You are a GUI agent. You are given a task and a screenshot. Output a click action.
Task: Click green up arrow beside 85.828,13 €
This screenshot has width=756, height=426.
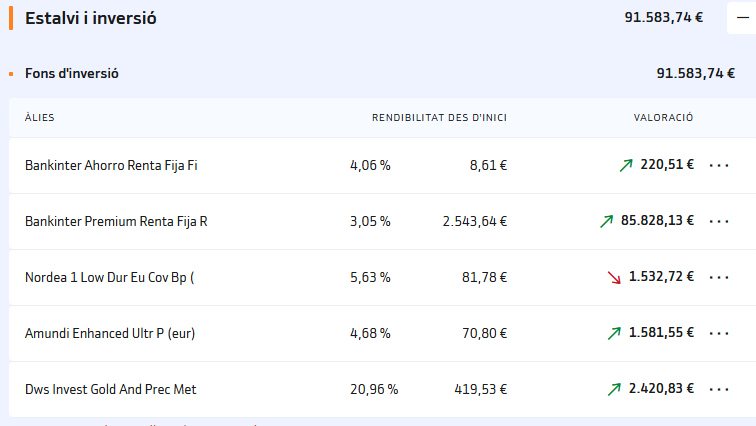607,221
